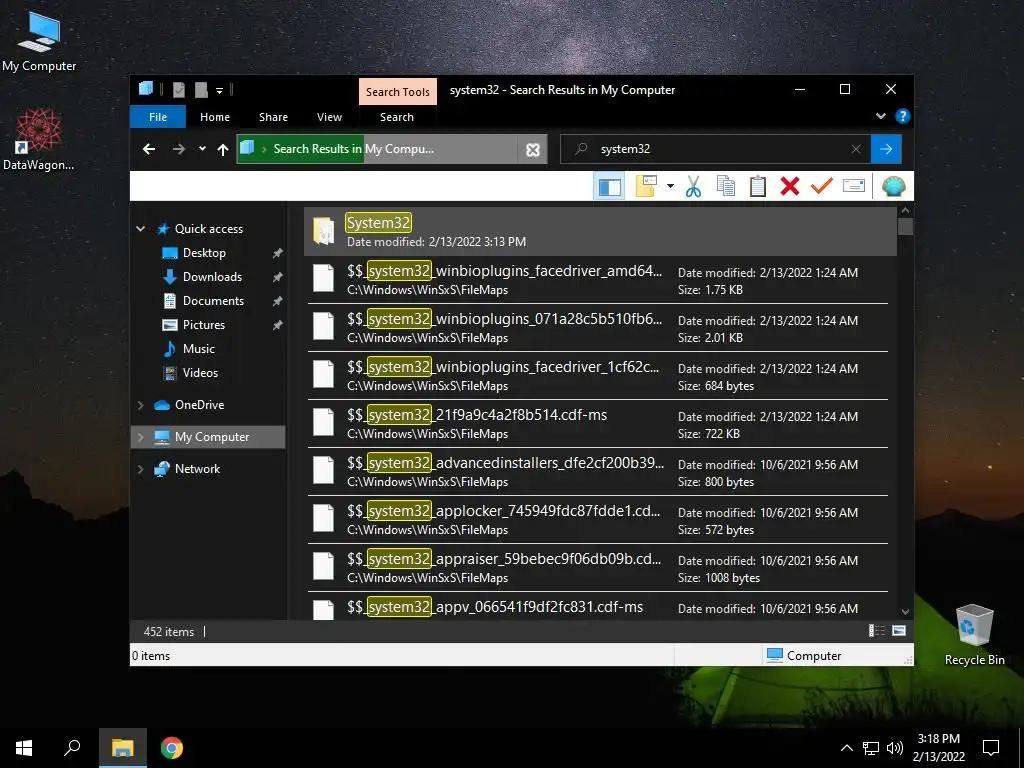Click the red X Delete icon

point(790,186)
